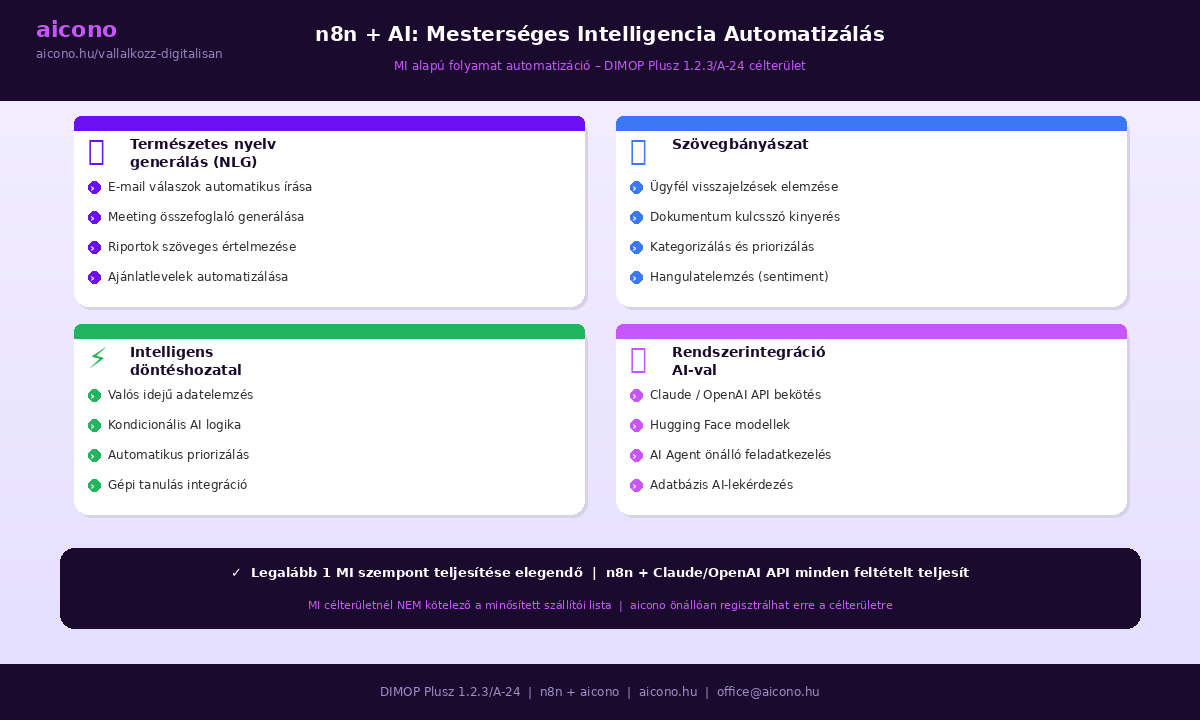Open aicono.hu link in the footer

(x=668, y=692)
